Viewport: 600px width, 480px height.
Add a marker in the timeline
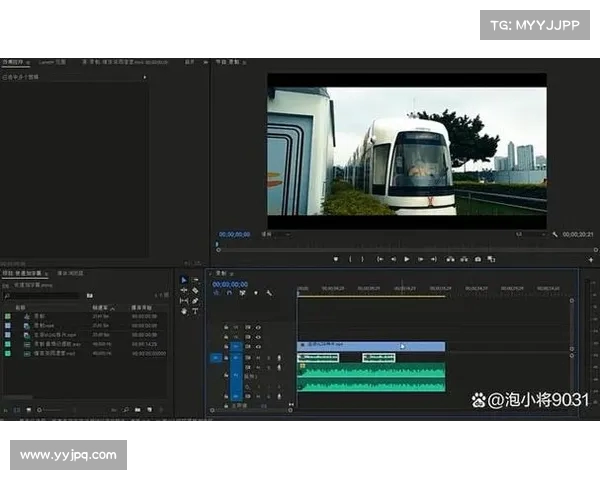(256, 293)
